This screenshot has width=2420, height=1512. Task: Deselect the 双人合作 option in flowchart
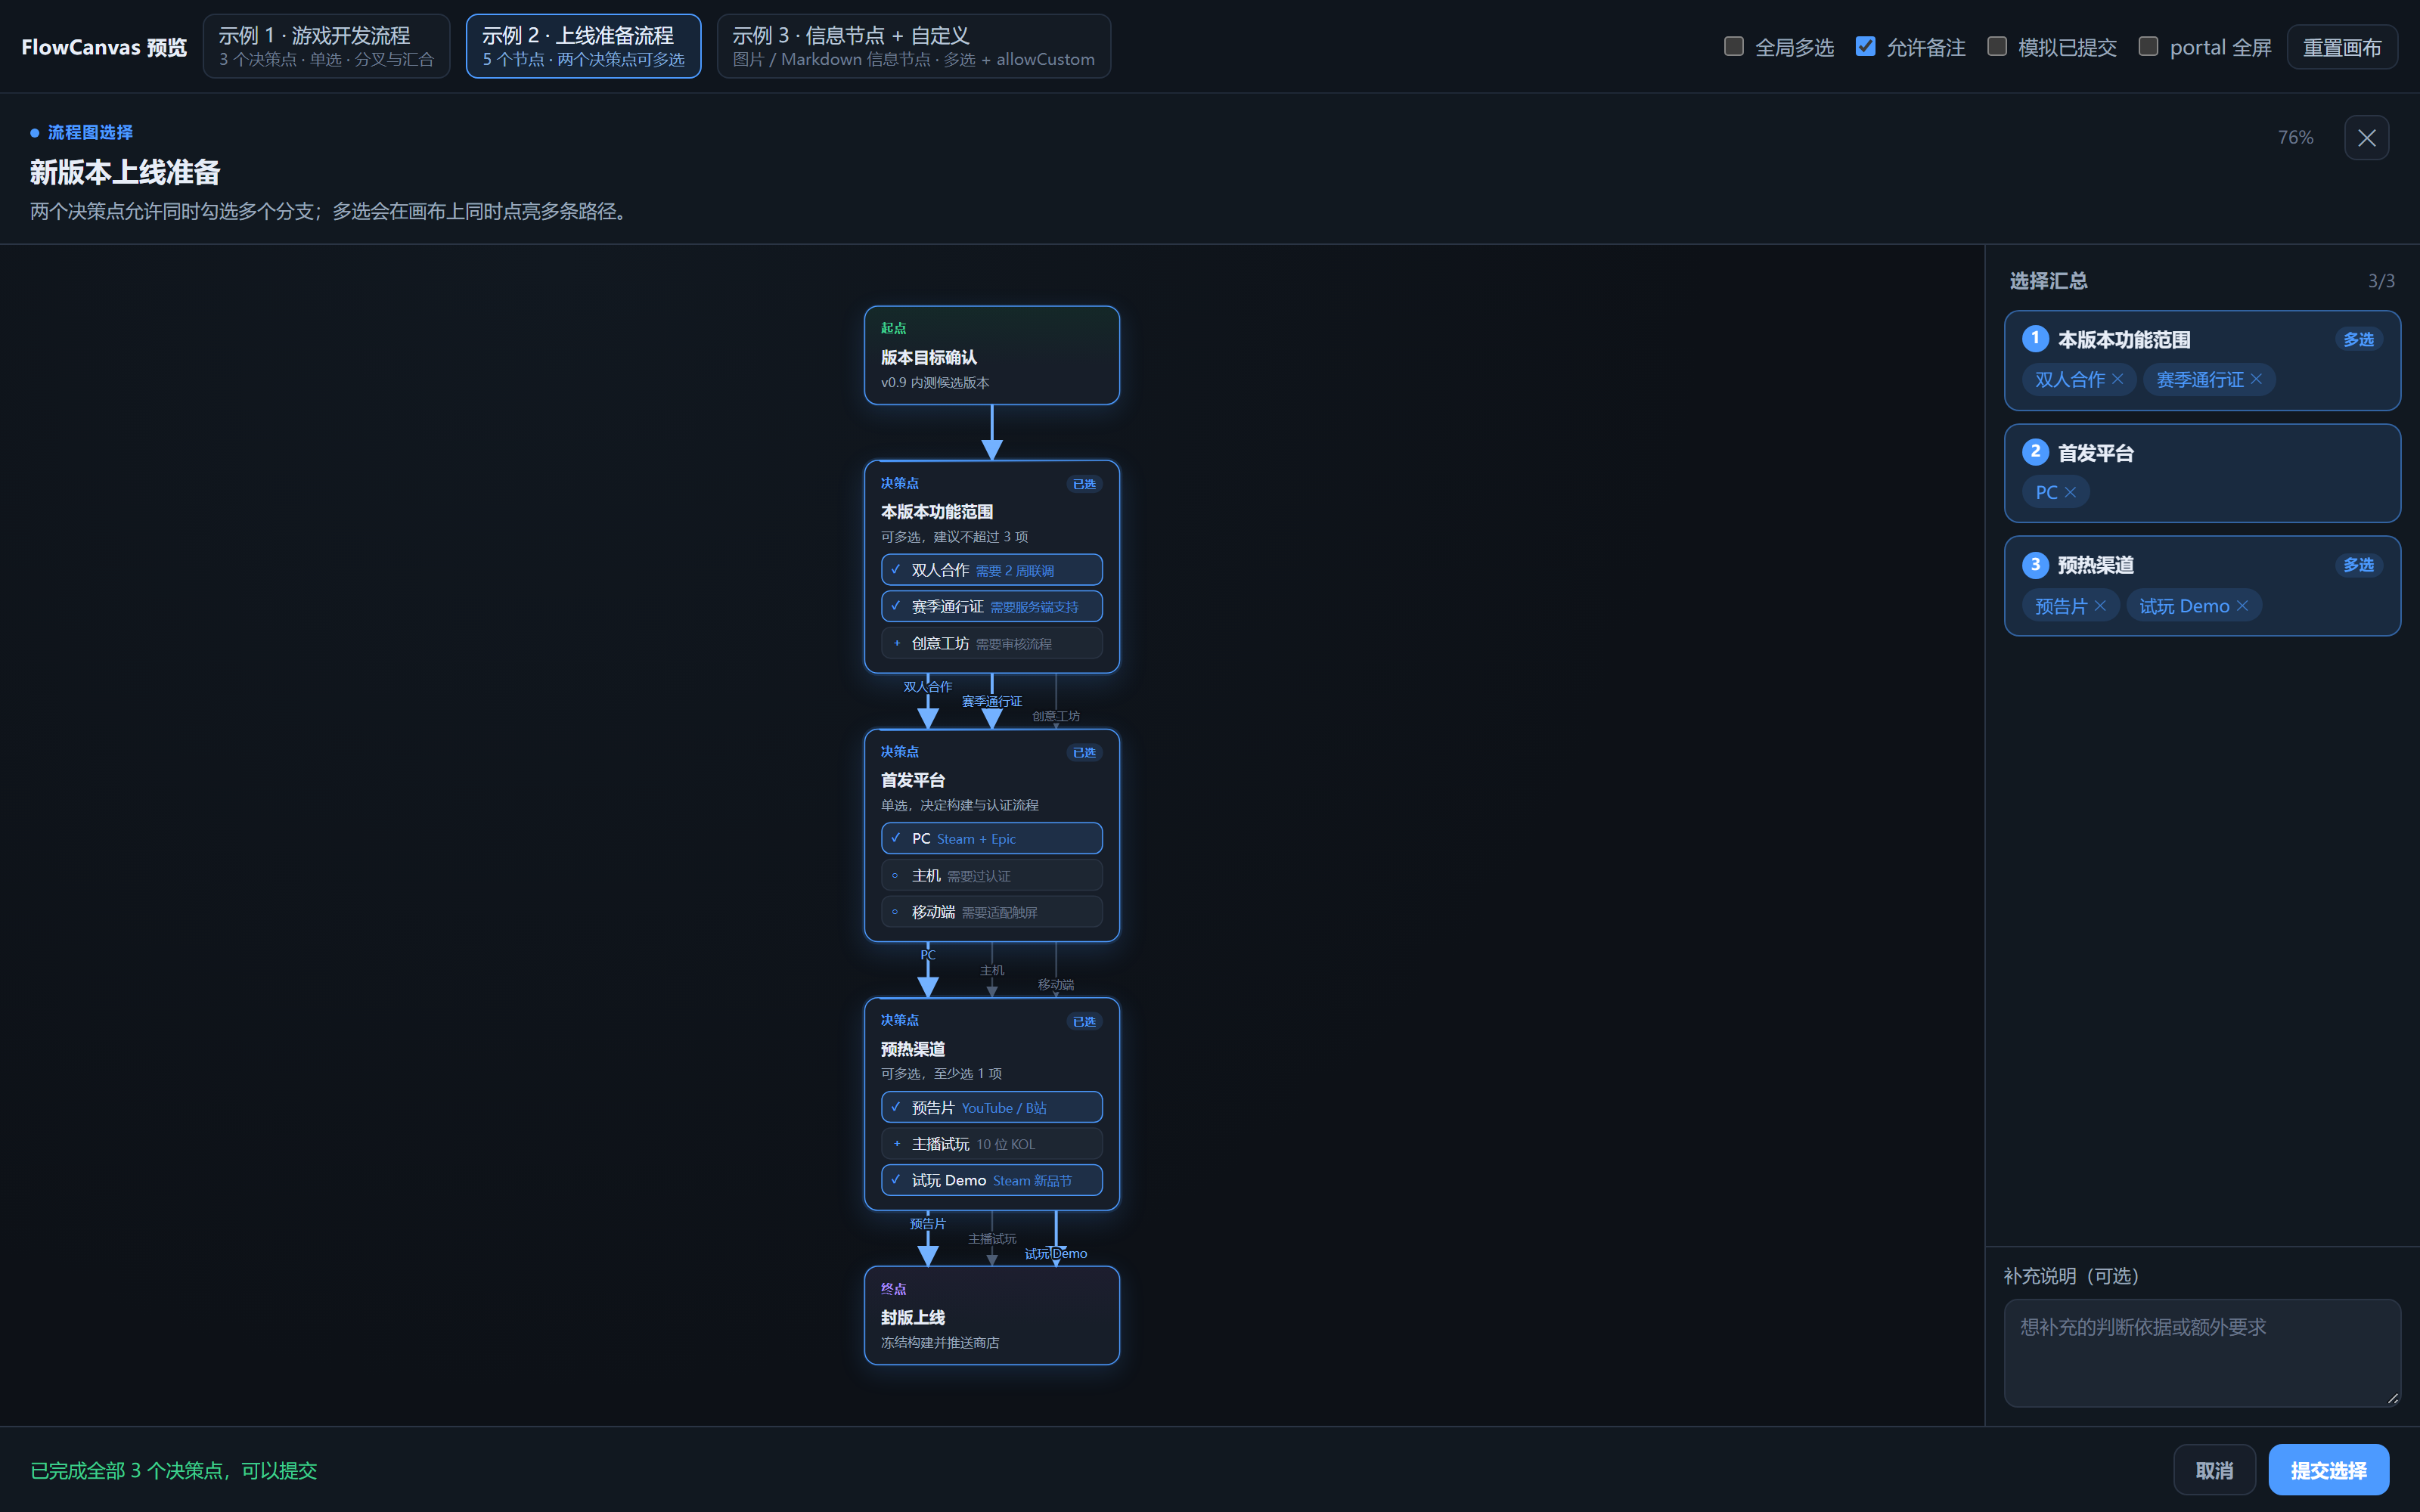[991, 570]
